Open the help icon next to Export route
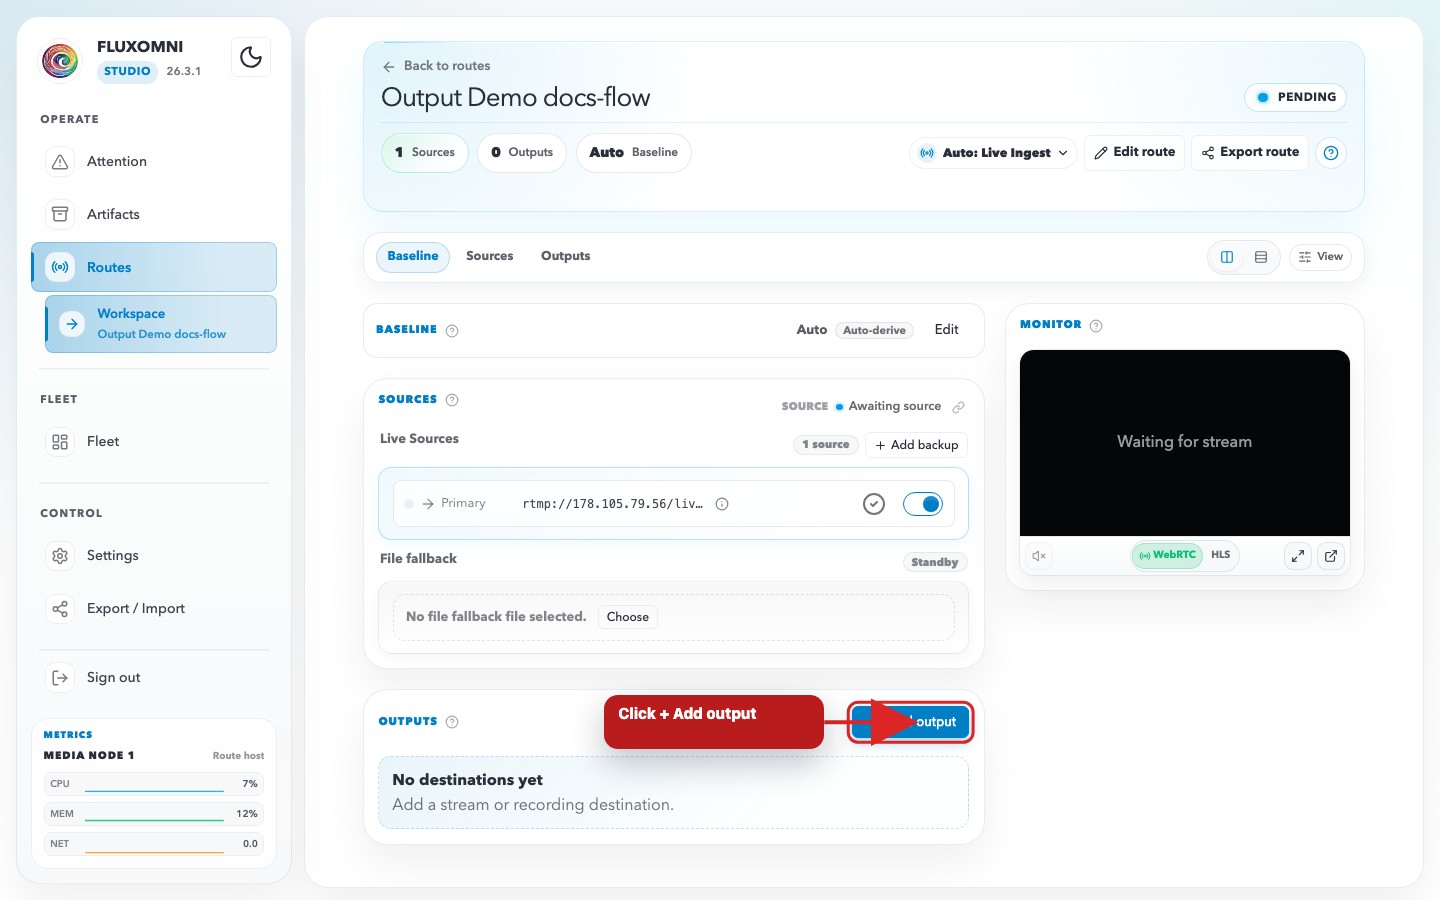Screen dimensions: 1440x900 [x=1331, y=153]
